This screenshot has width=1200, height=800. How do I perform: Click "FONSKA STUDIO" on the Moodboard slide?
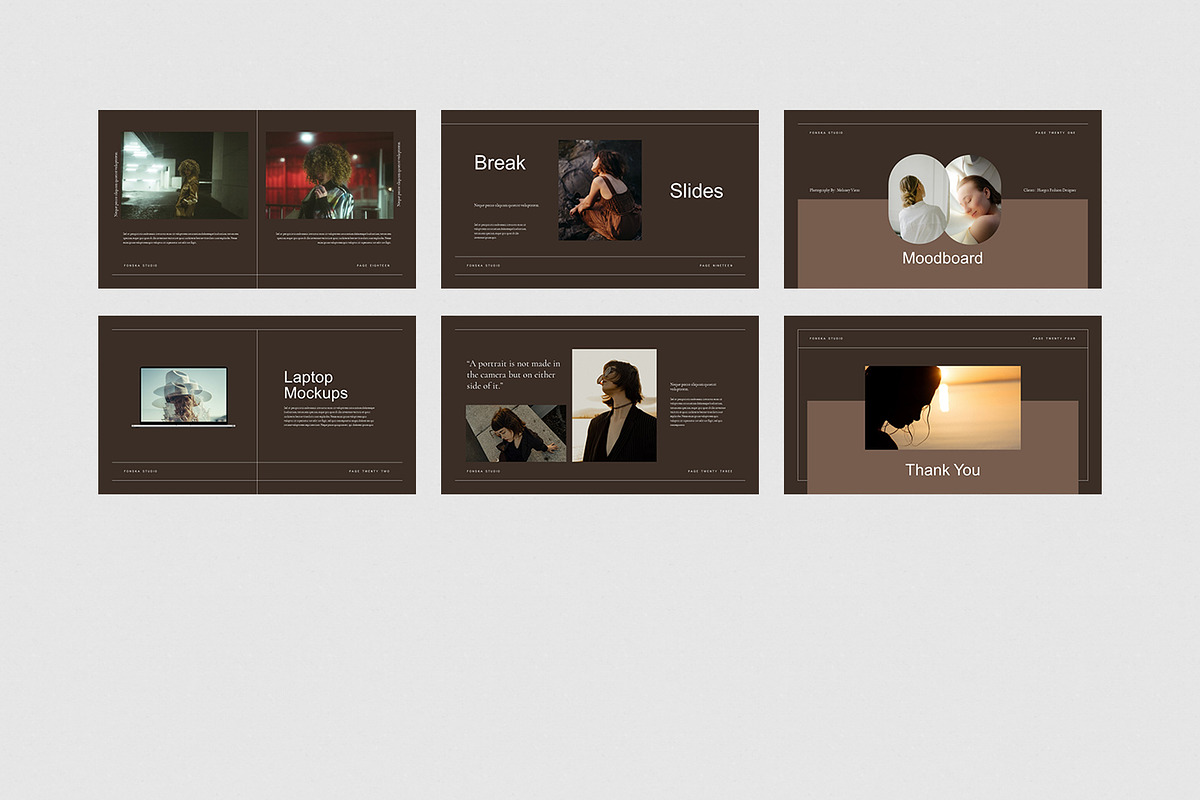click(827, 133)
